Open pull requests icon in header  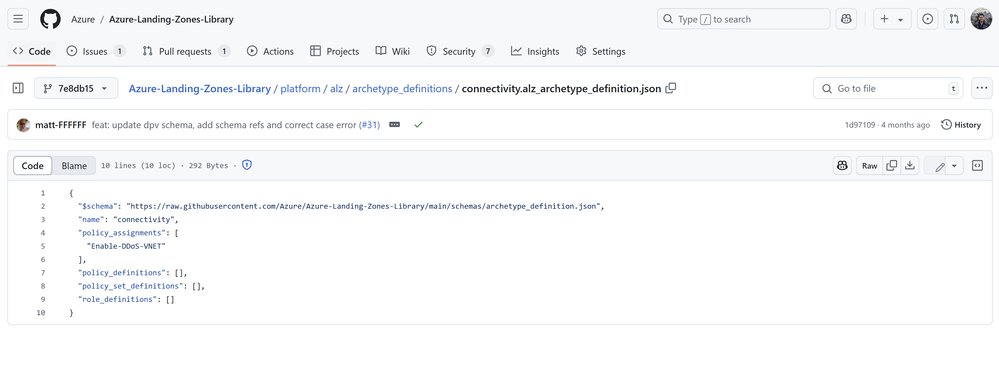[x=954, y=19]
